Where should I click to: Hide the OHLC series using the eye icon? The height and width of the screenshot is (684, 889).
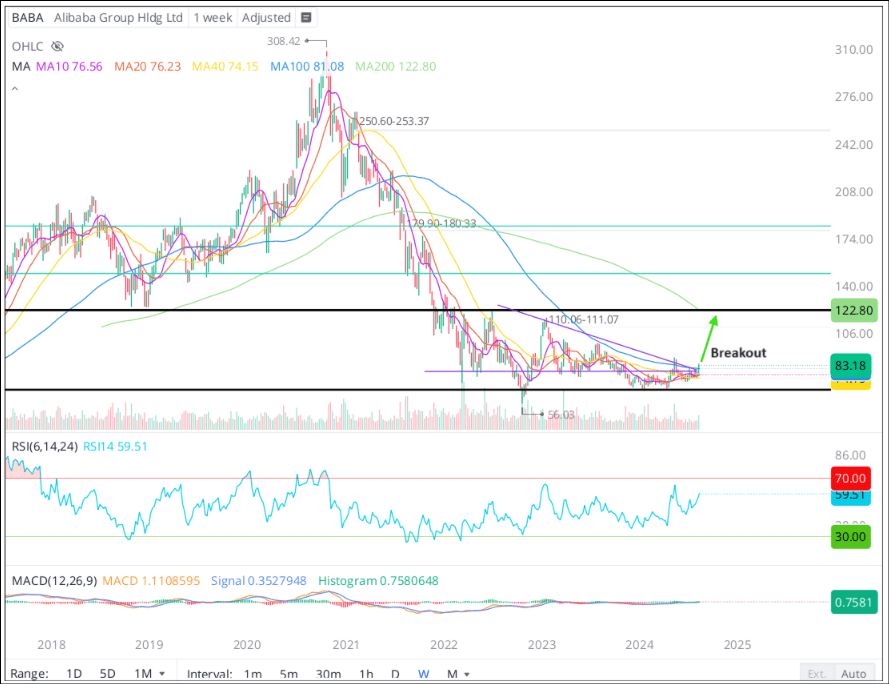pos(57,46)
